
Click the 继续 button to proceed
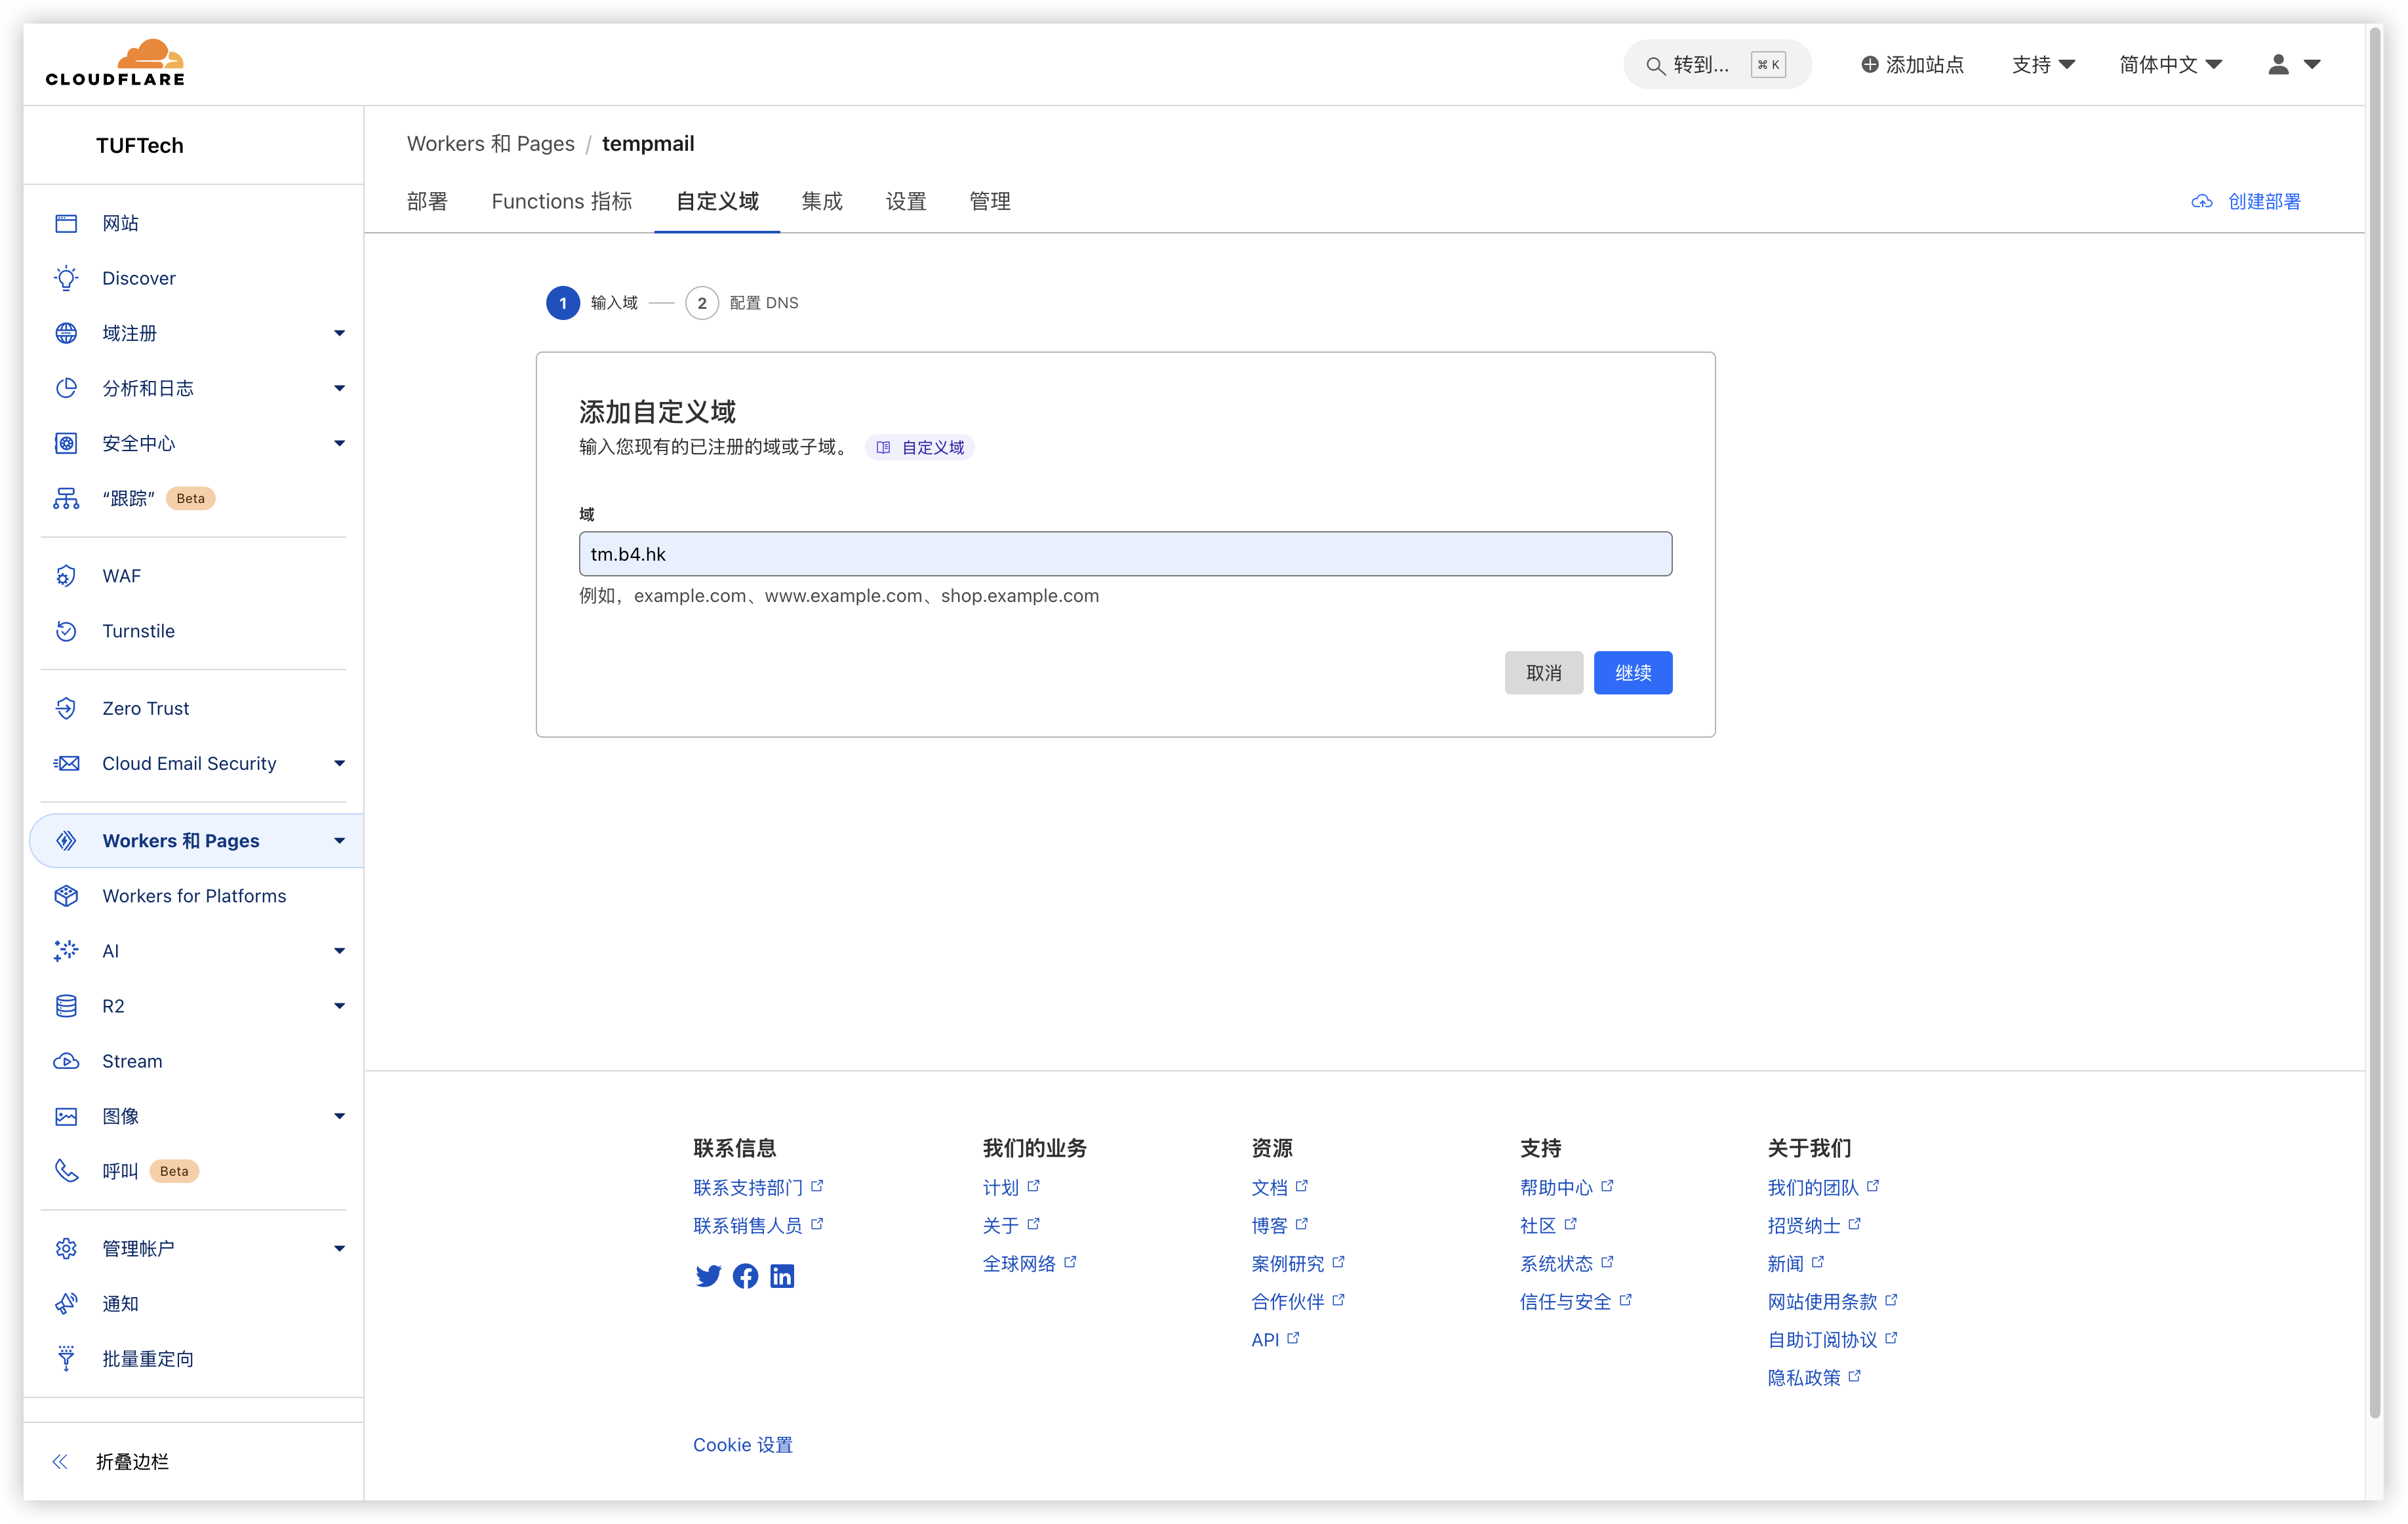click(x=1632, y=672)
